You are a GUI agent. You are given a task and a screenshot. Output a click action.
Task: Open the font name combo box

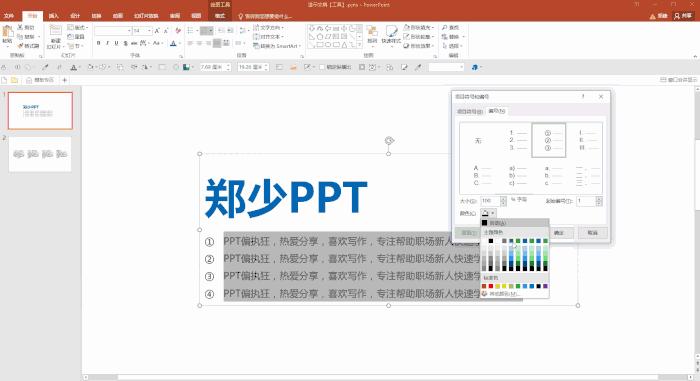113,31
